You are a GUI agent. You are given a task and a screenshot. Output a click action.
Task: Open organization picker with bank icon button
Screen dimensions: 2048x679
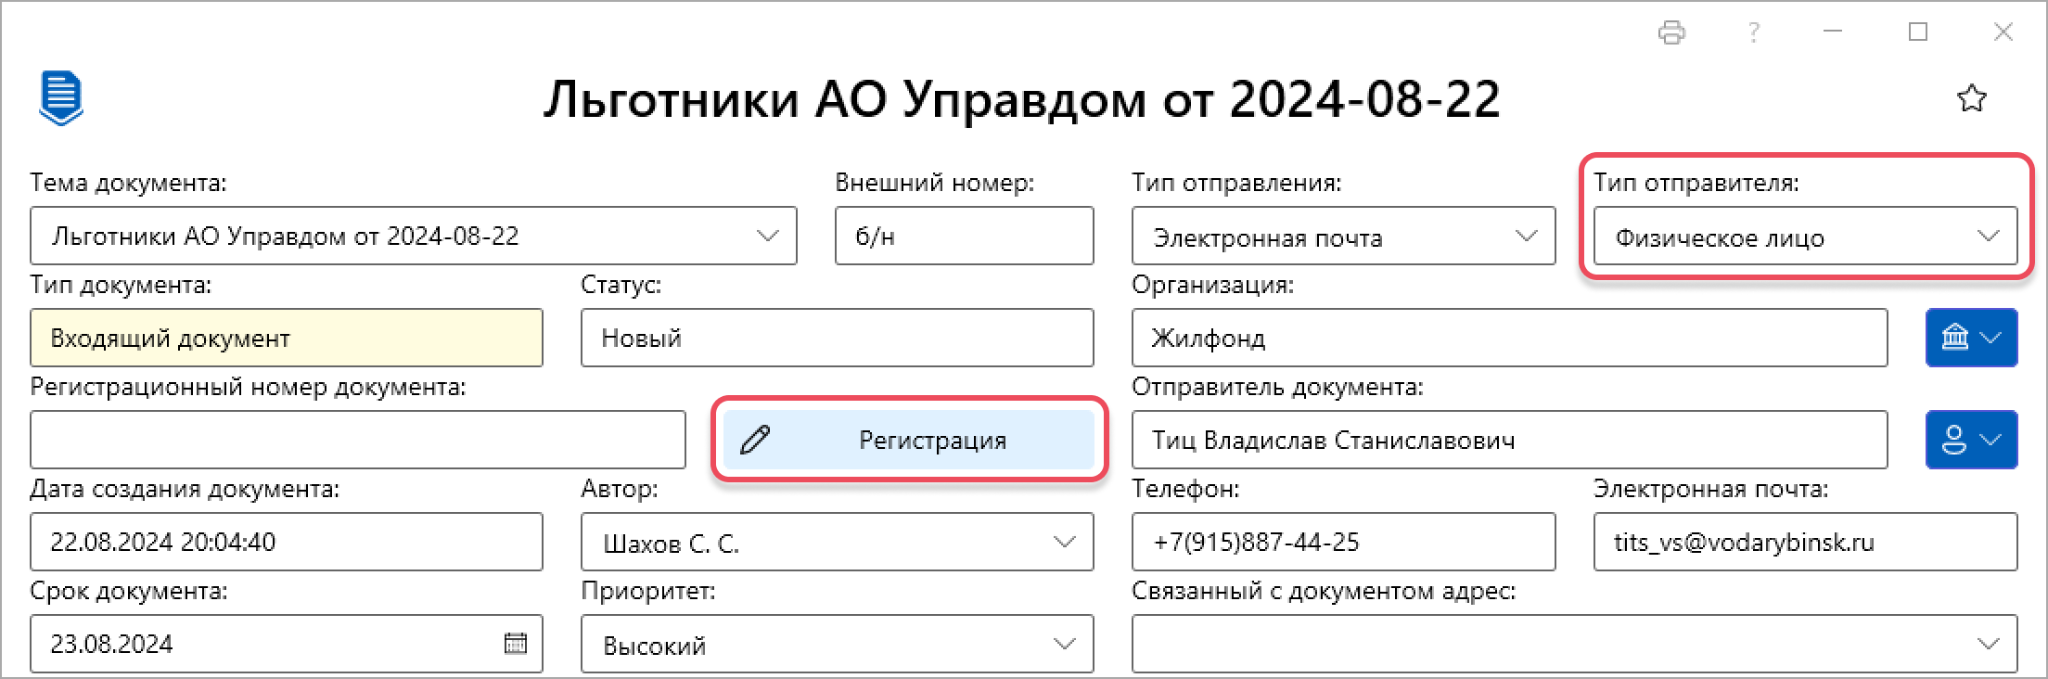pyautogui.click(x=1971, y=338)
